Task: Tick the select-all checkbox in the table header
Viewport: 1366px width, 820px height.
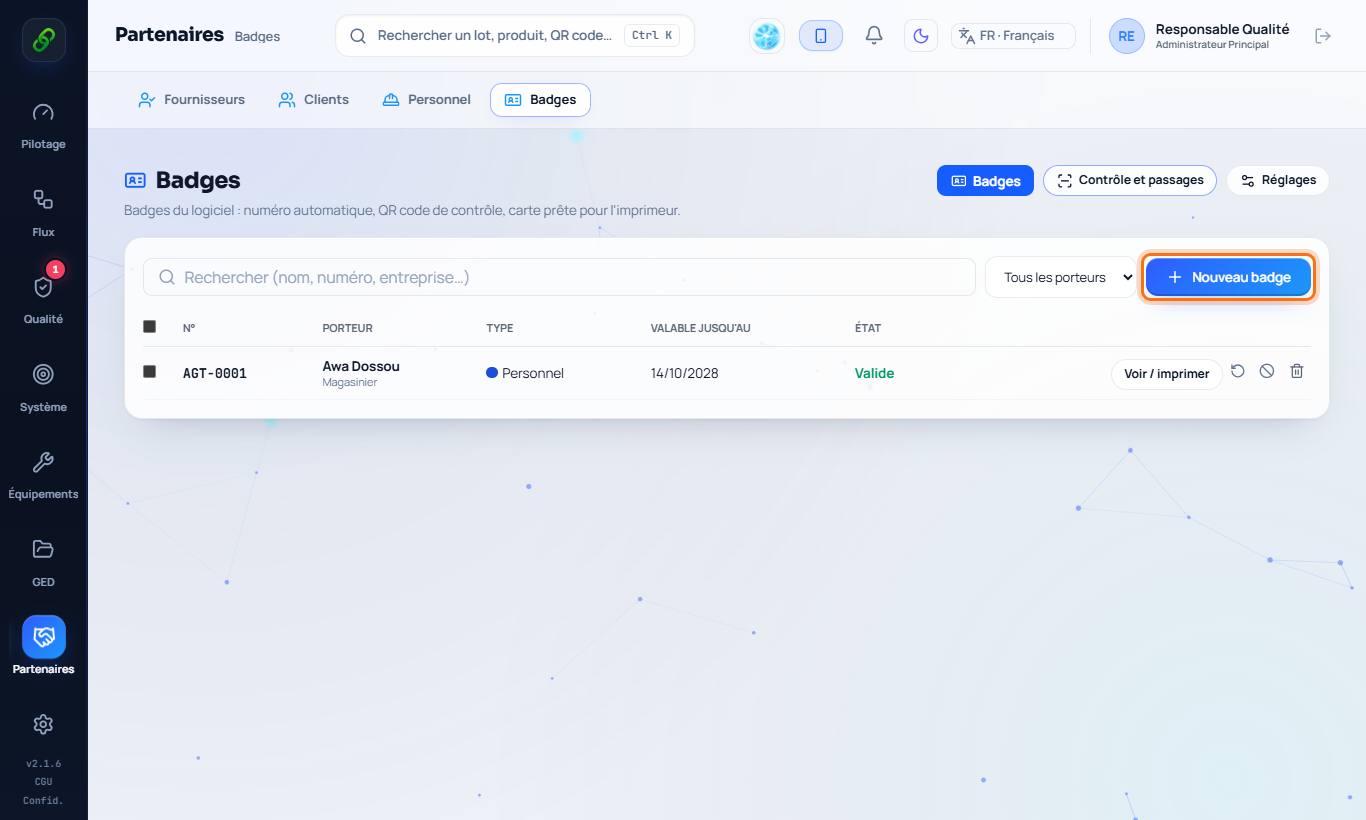Action: coord(150,326)
